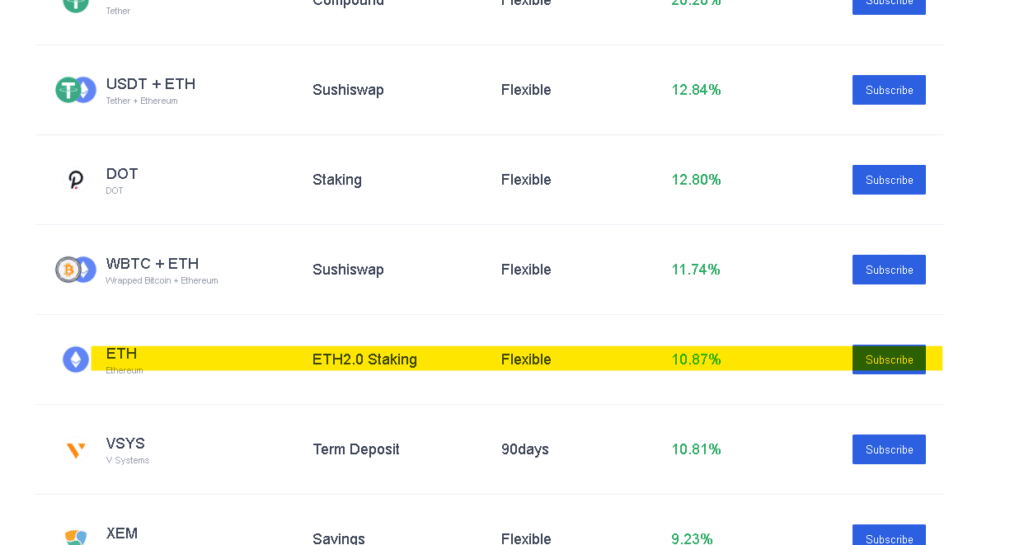The image size is (1024, 545).
Task: Subscribe to USDT + ETH Sushiswap product
Action: pyautogui.click(x=889, y=90)
